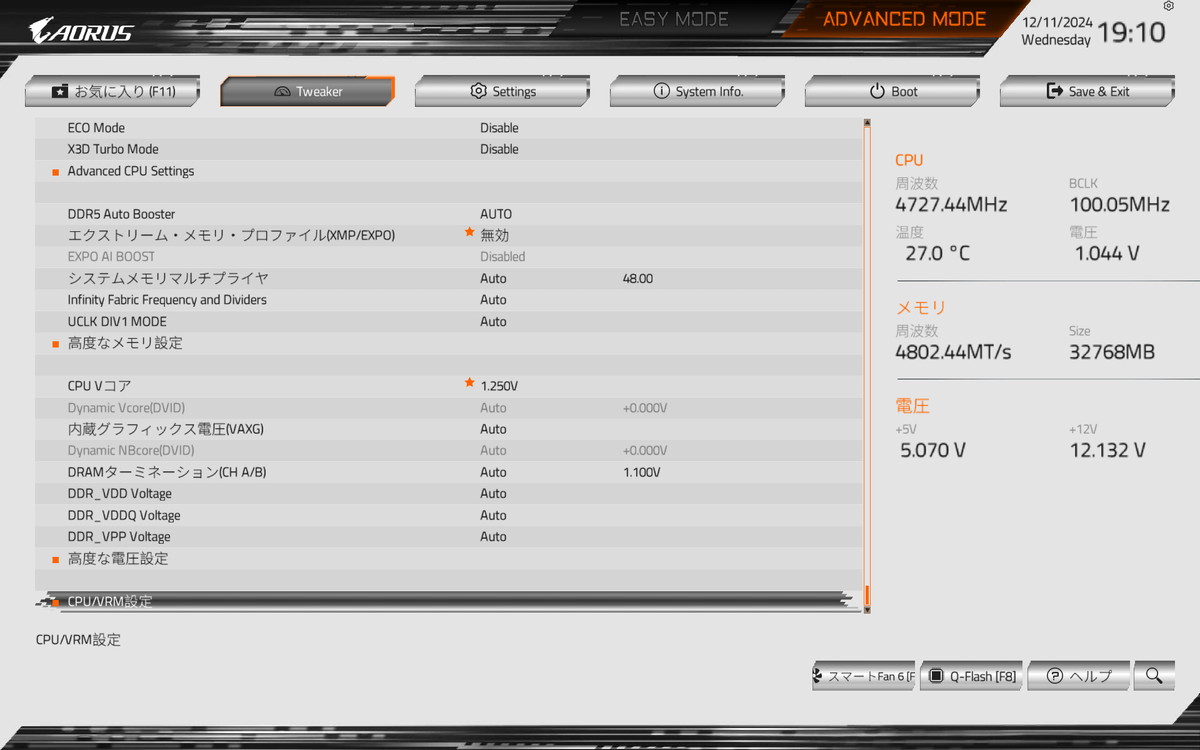1200x750 pixels.
Task: Click the CPU frequency 4727.44MHz readout
Action: click(951, 205)
